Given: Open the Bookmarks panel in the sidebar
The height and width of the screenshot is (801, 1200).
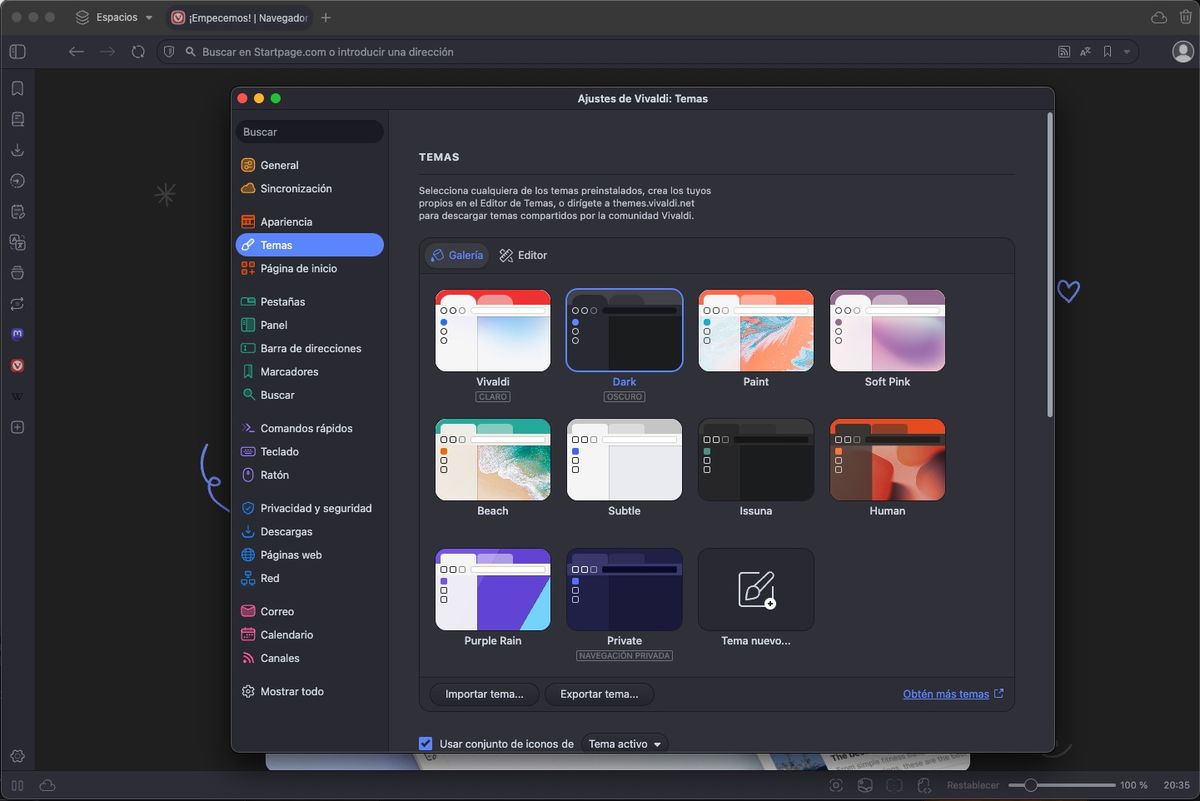Looking at the screenshot, I should (17, 88).
